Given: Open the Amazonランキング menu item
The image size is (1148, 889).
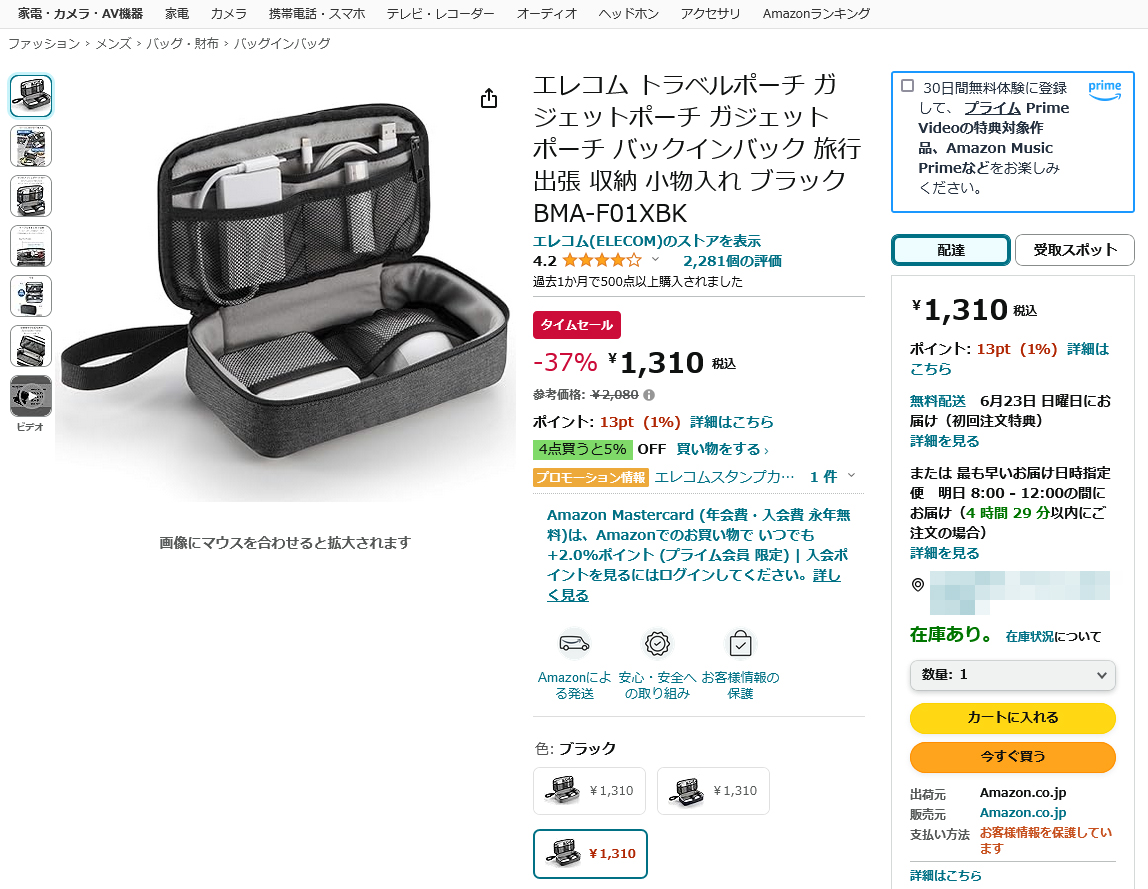Looking at the screenshot, I should click(816, 13).
